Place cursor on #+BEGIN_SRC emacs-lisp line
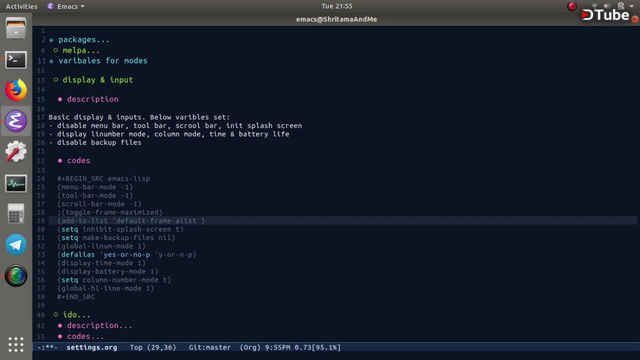 [x=104, y=178]
